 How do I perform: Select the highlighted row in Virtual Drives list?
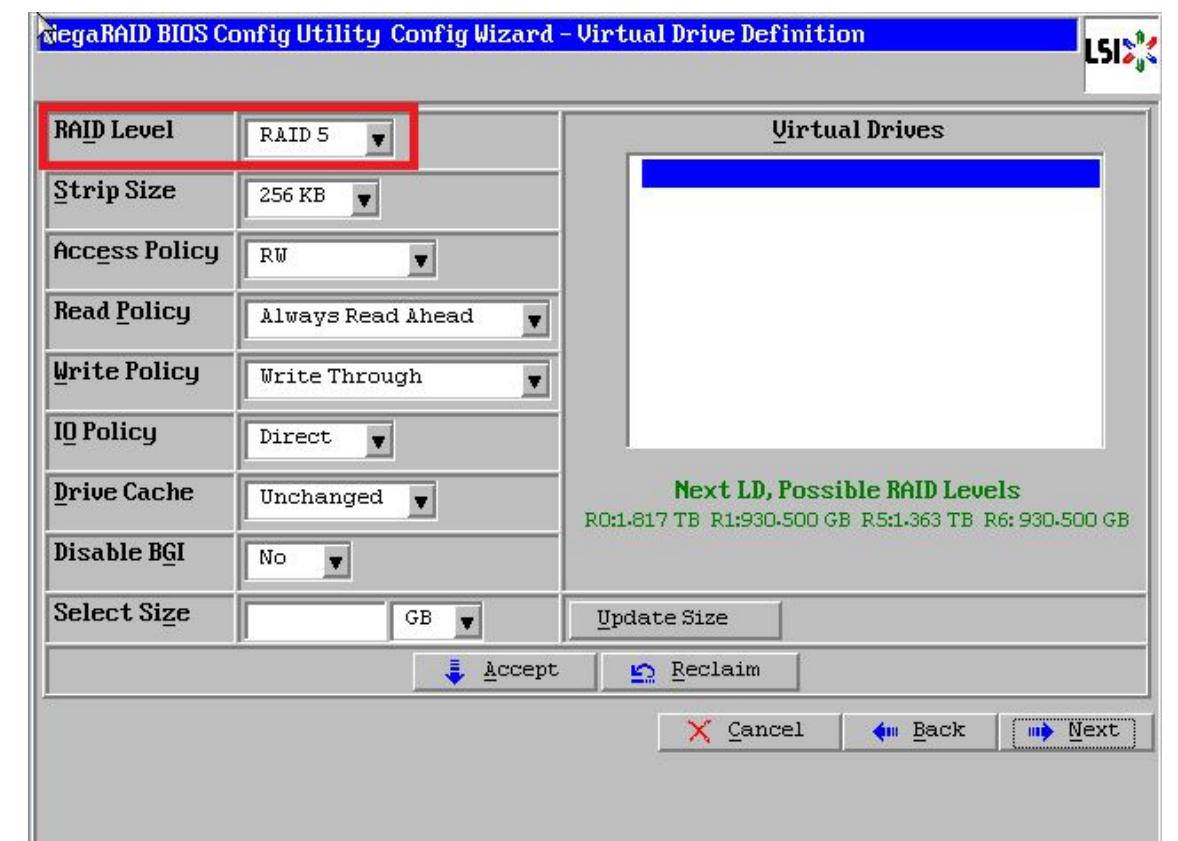[x=870, y=173]
